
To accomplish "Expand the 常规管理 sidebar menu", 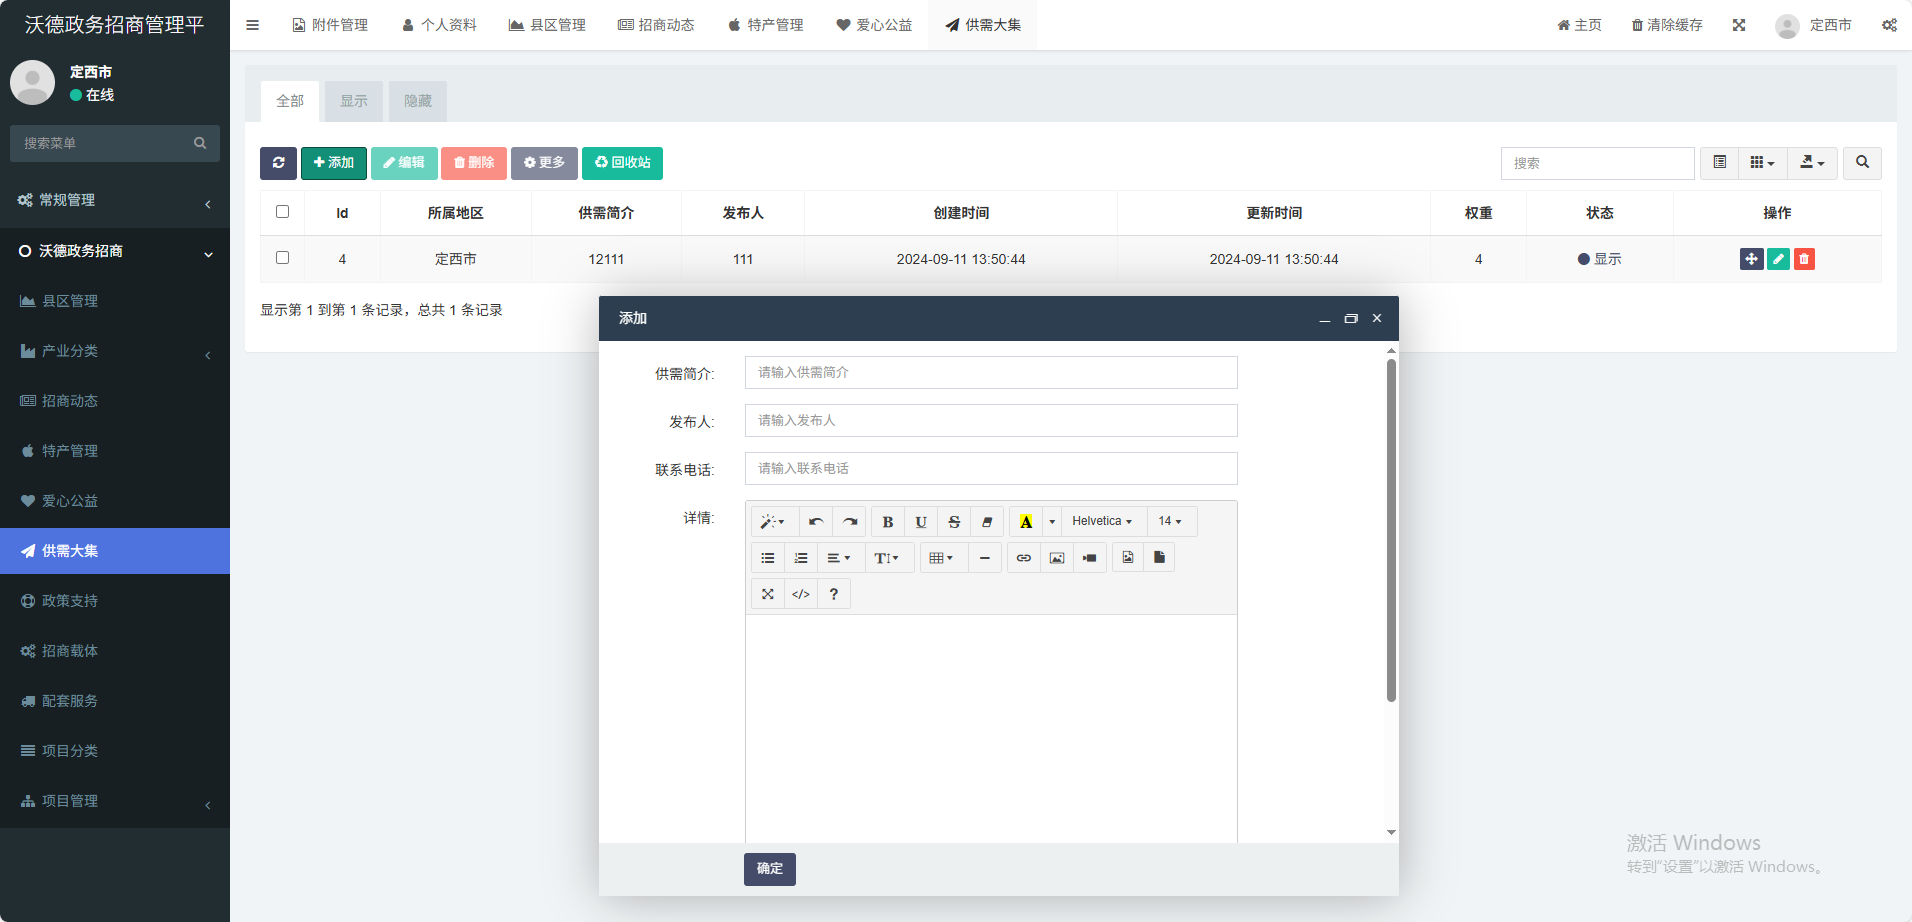I will coord(115,201).
